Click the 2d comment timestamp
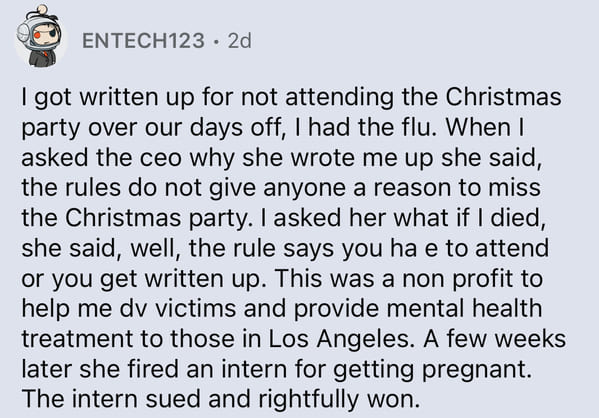Image resolution: width=599 pixels, height=418 pixels. tap(240, 41)
